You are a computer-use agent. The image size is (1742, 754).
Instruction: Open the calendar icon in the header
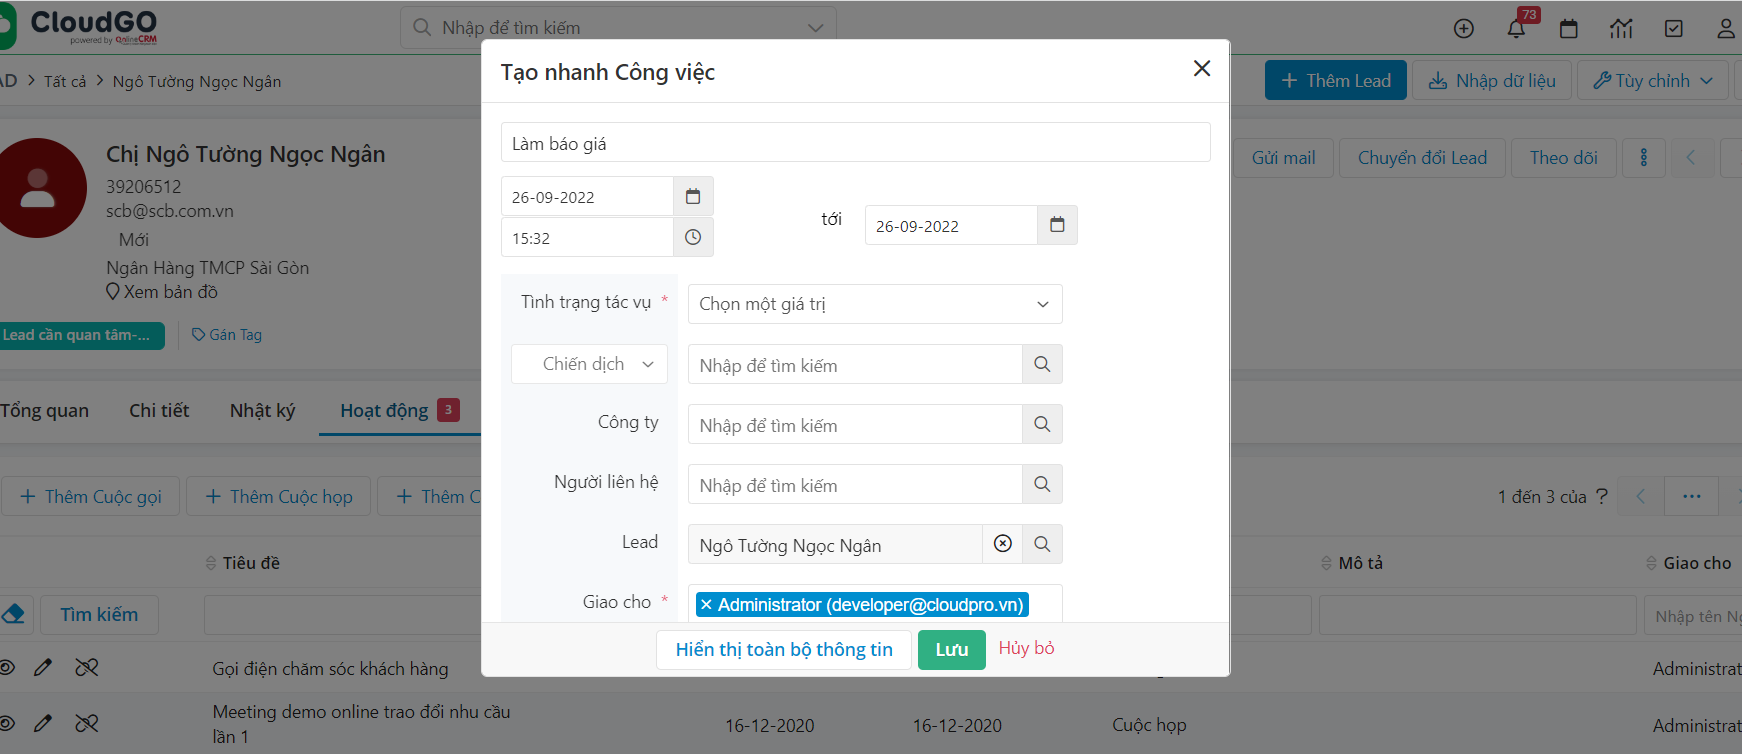point(1569,28)
